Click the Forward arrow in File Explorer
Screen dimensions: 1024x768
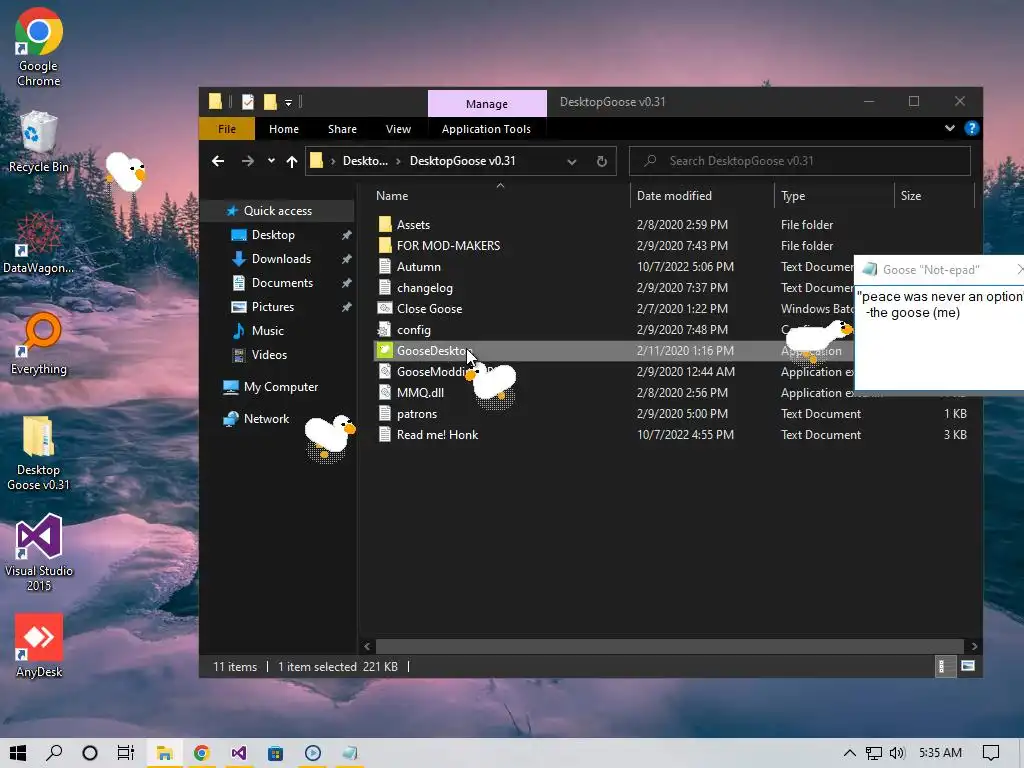(x=248, y=161)
